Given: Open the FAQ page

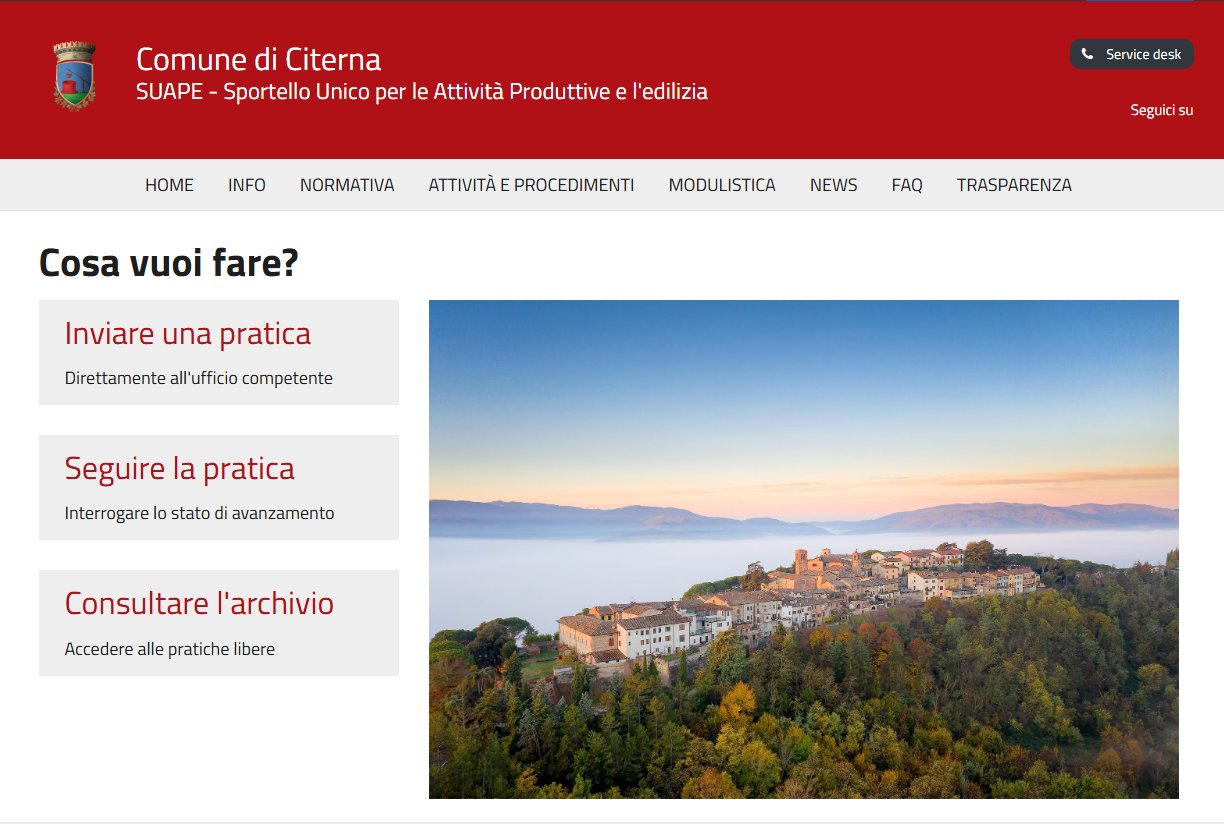Looking at the screenshot, I should click(x=907, y=185).
